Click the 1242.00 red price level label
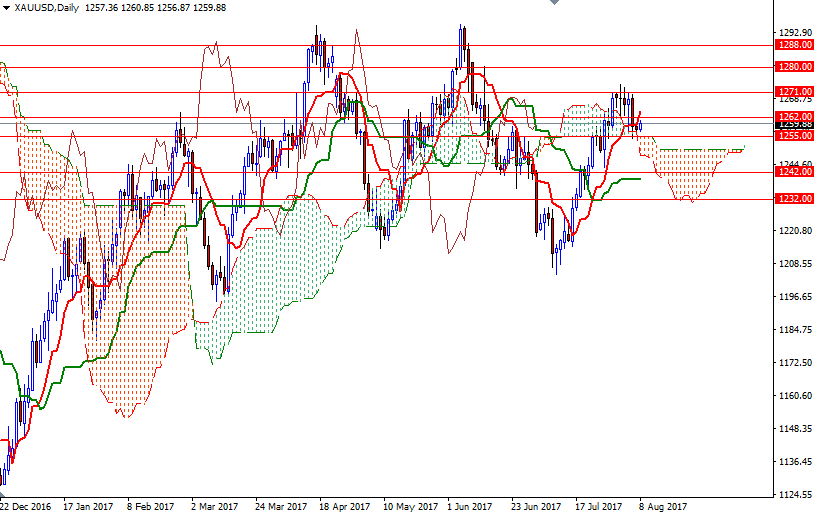The height and width of the screenshot is (514, 814). (x=793, y=172)
